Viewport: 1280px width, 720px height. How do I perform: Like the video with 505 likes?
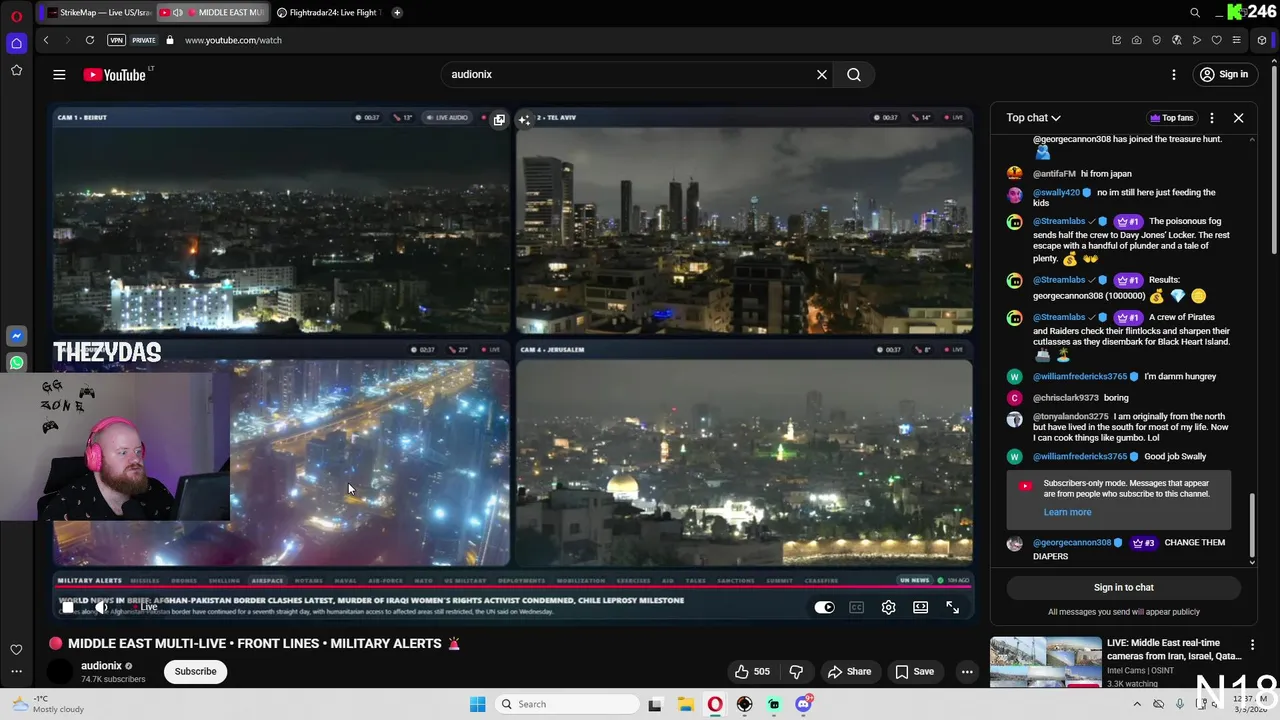click(x=752, y=671)
